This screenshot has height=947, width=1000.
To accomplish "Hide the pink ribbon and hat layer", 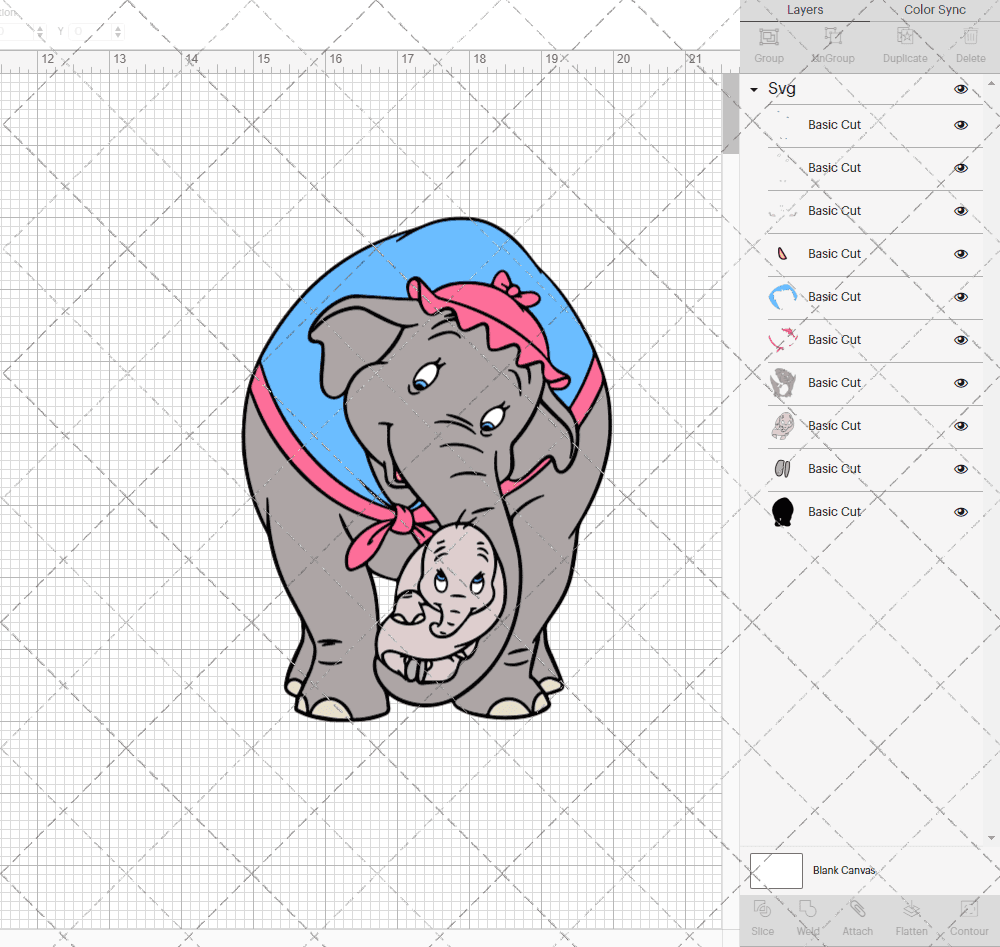I will point(960,340).
